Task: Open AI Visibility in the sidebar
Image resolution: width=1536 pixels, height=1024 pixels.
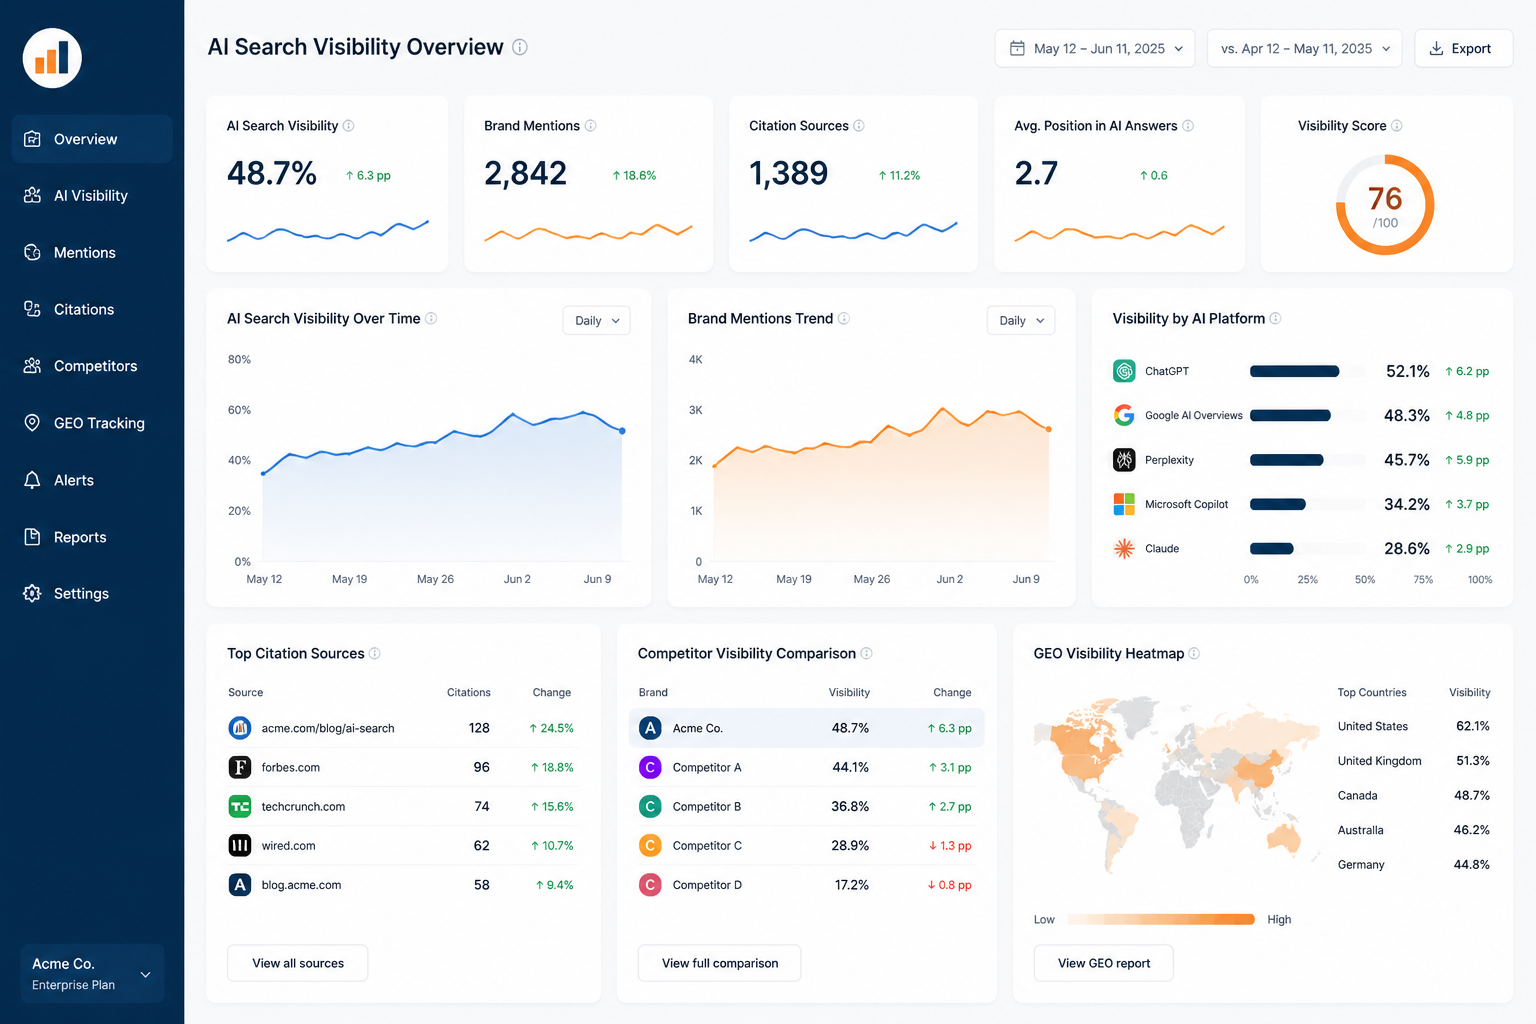Action: click(x=92, y=196)
